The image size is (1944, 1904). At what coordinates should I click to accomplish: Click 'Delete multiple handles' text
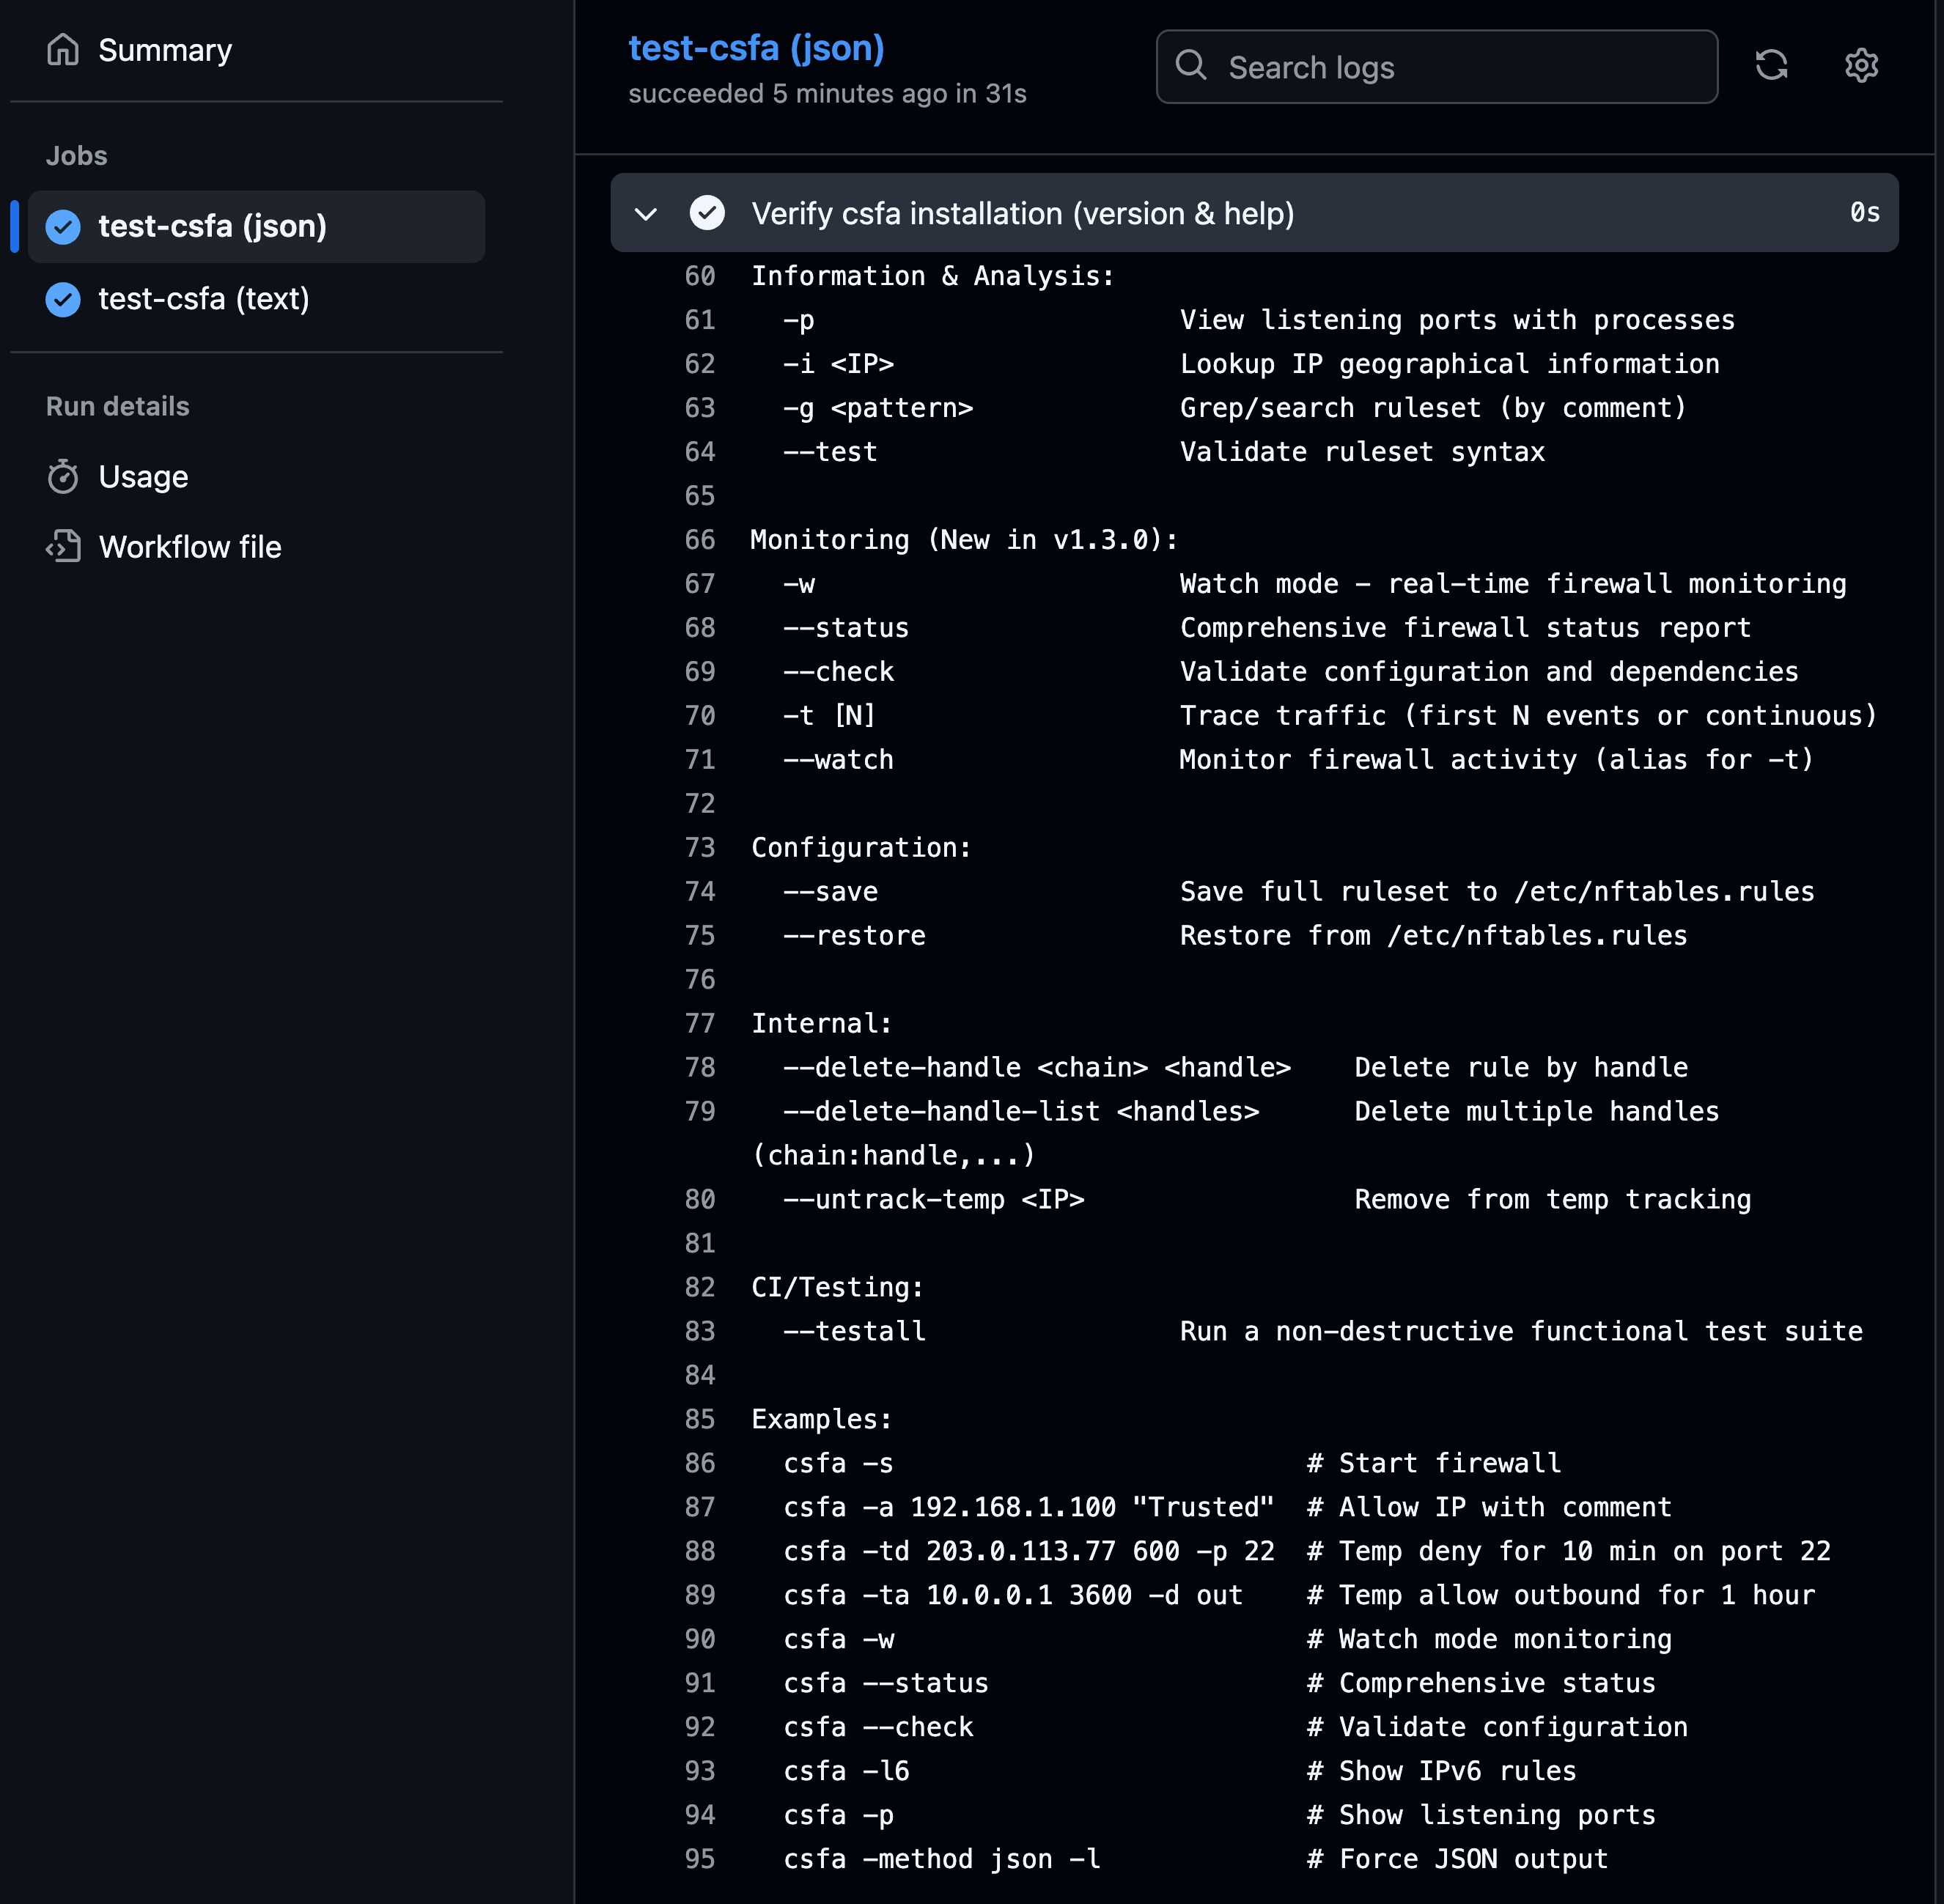click(x=1537, y=1112)
